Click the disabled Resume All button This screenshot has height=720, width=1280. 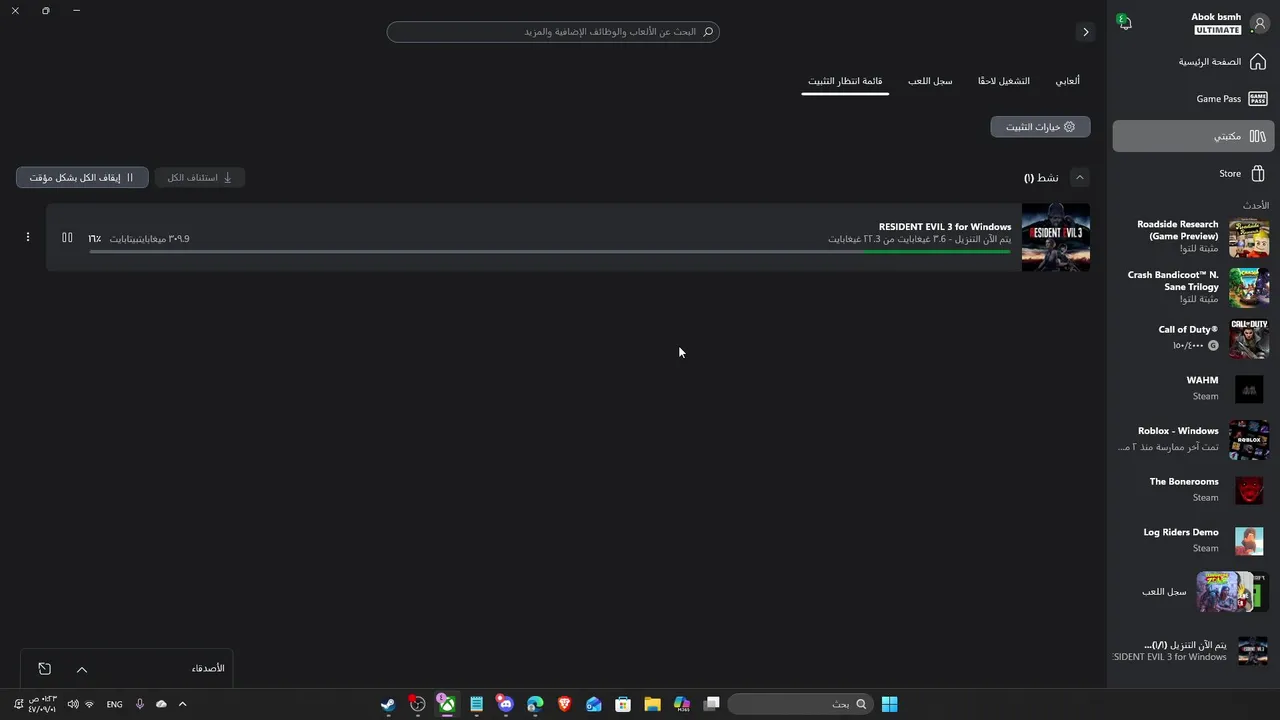tap(200, 177)
